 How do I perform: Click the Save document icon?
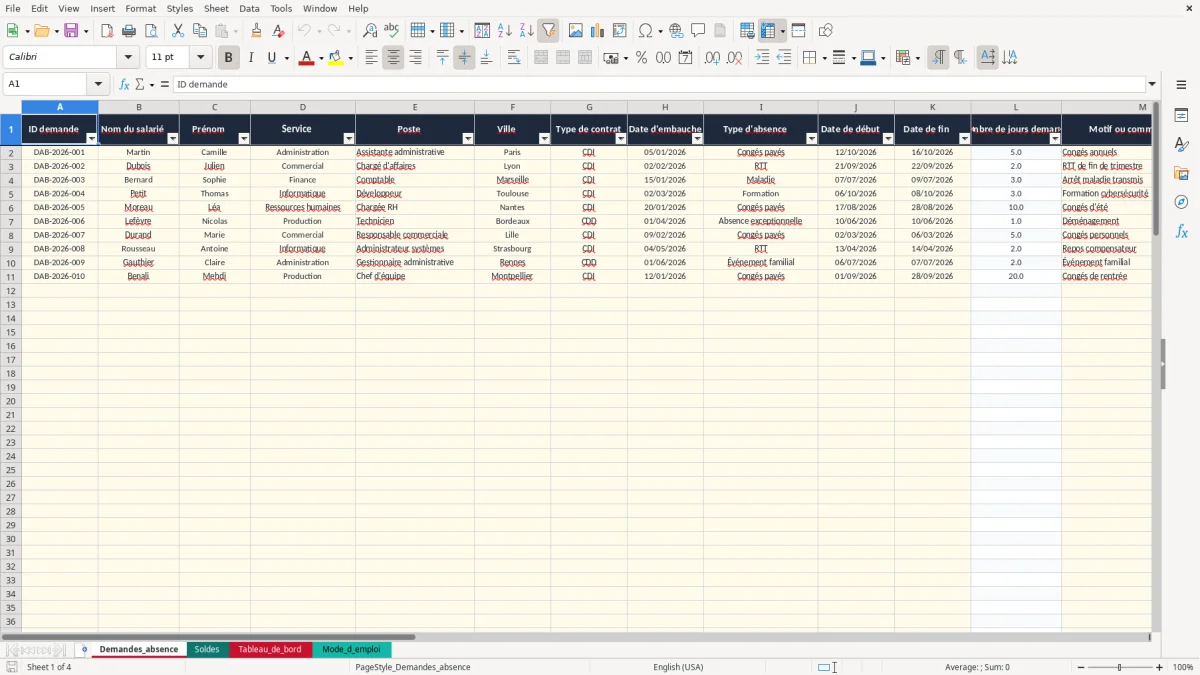pyautogui.click(x=71, y=31)
